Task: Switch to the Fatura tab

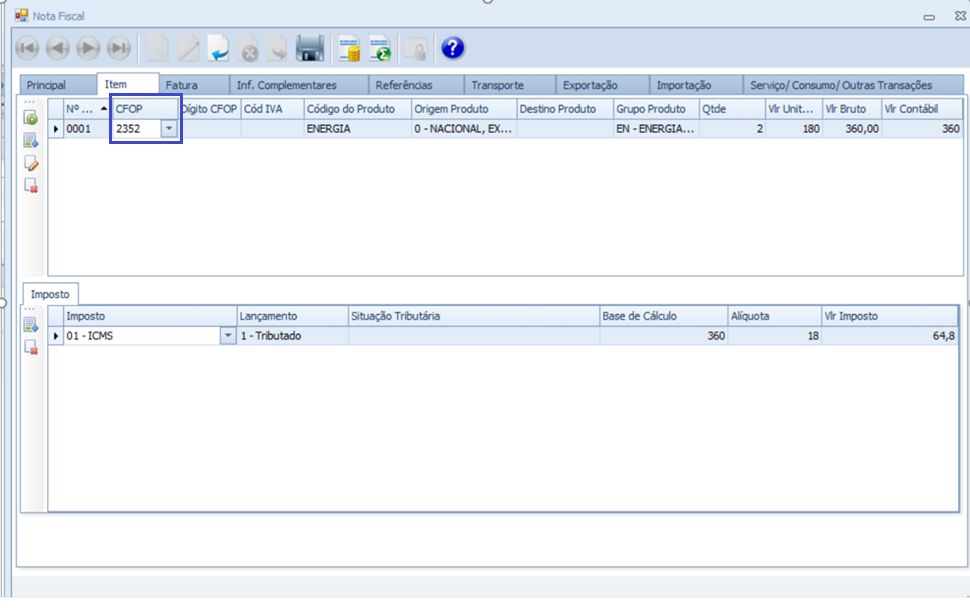Action: click(x=182, y=85)
